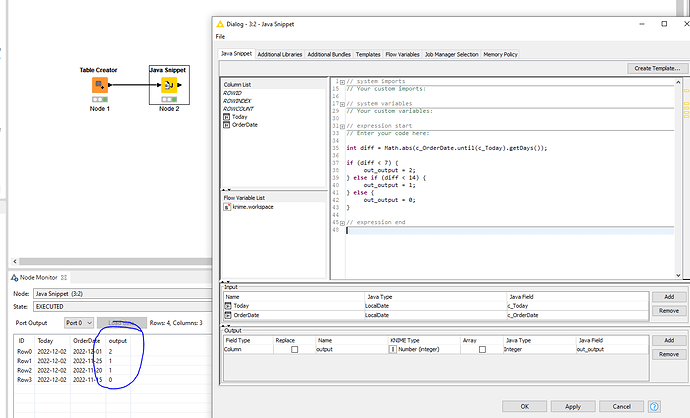The height and width of the screenshot is (418, 690).
Task: Click Add button in Output section
Action: pos(669,340)
